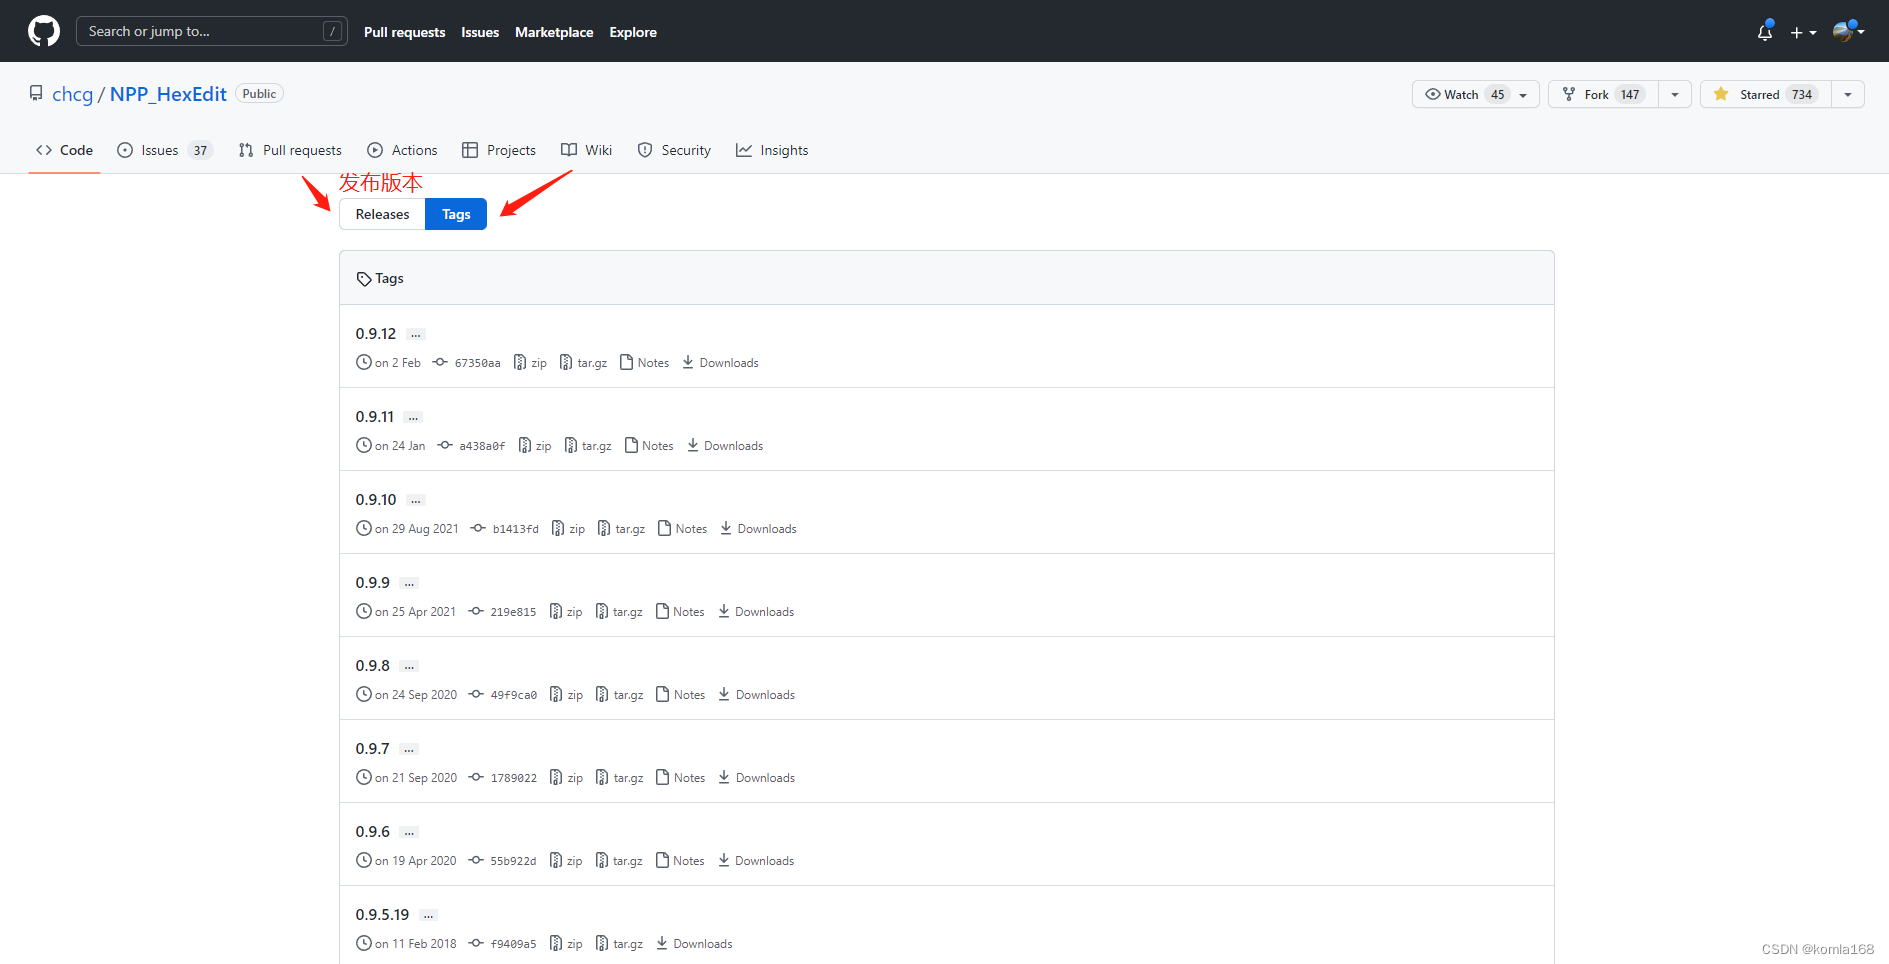
Task: Download tar.gz for tag 0.9.10
Action: (x=621, y=528)
